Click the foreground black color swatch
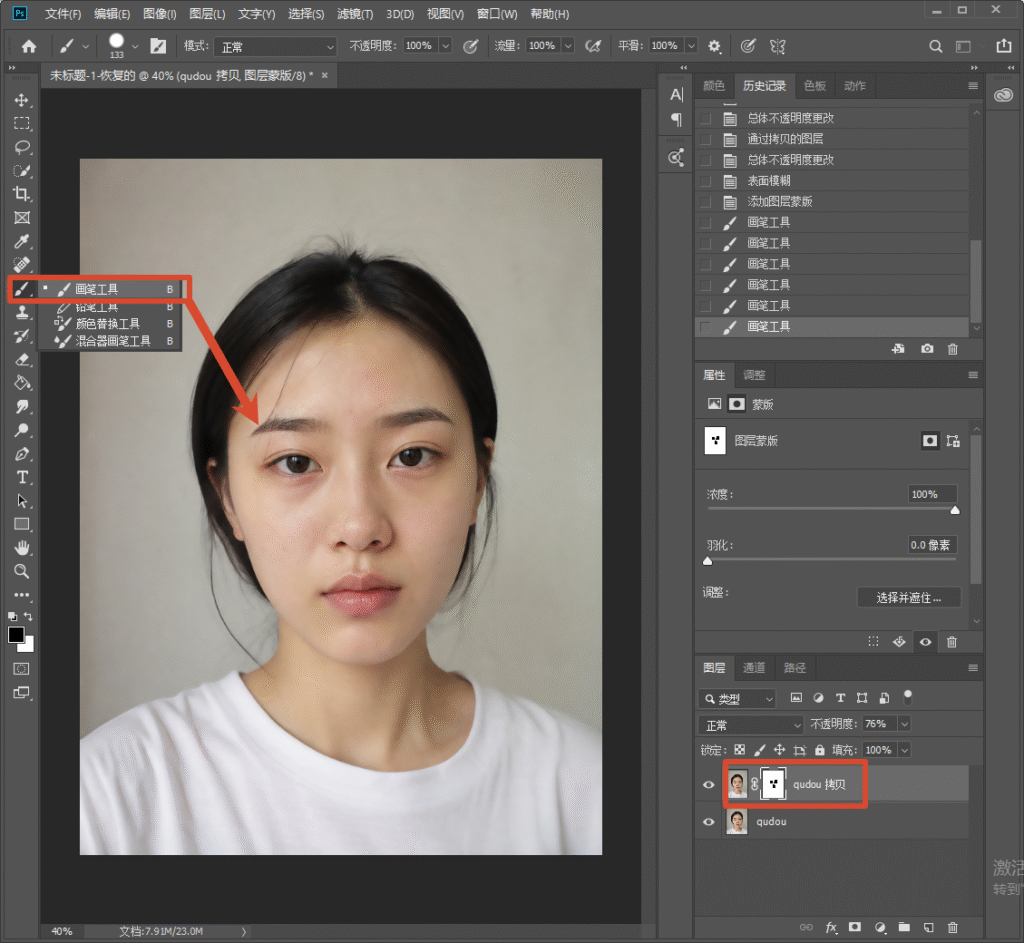 [16, 635]
